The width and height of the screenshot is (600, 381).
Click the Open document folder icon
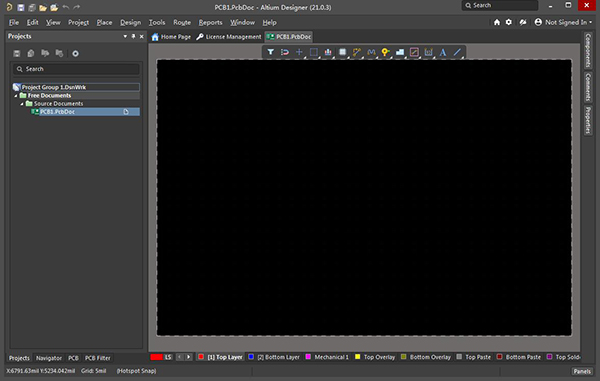pyautogui.click(x=43, y=7)
